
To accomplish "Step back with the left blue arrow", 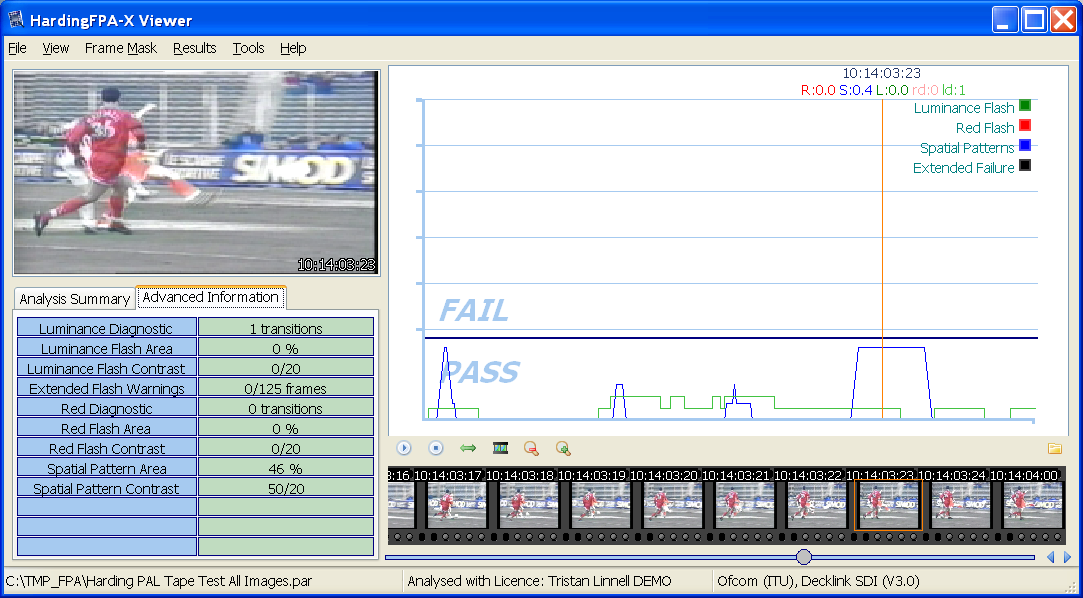I will point(1051,557).
